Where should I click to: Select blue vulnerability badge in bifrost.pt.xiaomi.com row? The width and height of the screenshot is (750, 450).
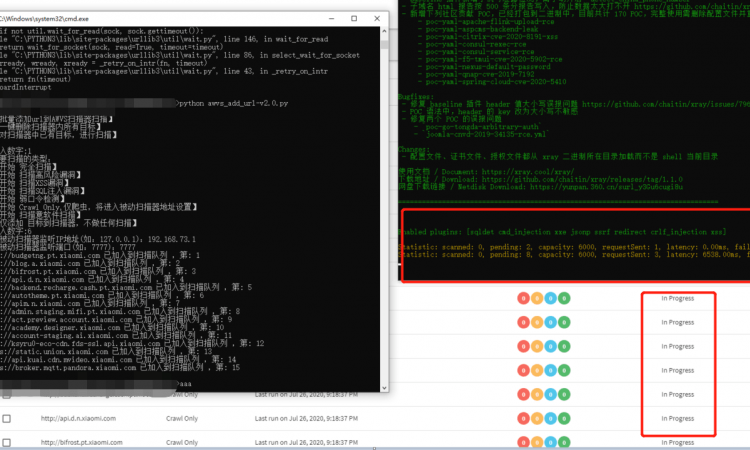pyautogui.click(x=550, y=442)
